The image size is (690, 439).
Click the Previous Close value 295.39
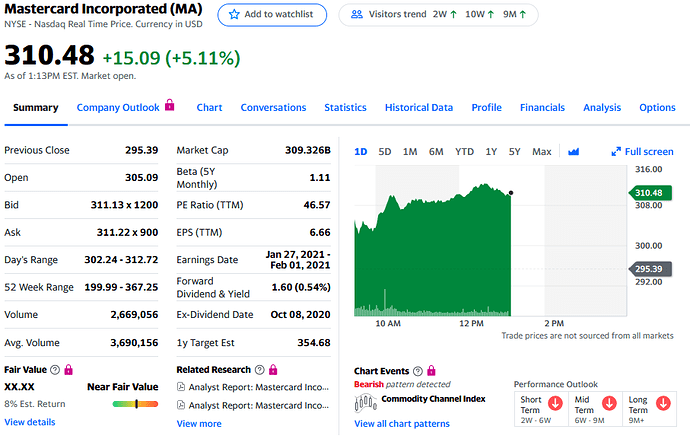click(141, 150)
